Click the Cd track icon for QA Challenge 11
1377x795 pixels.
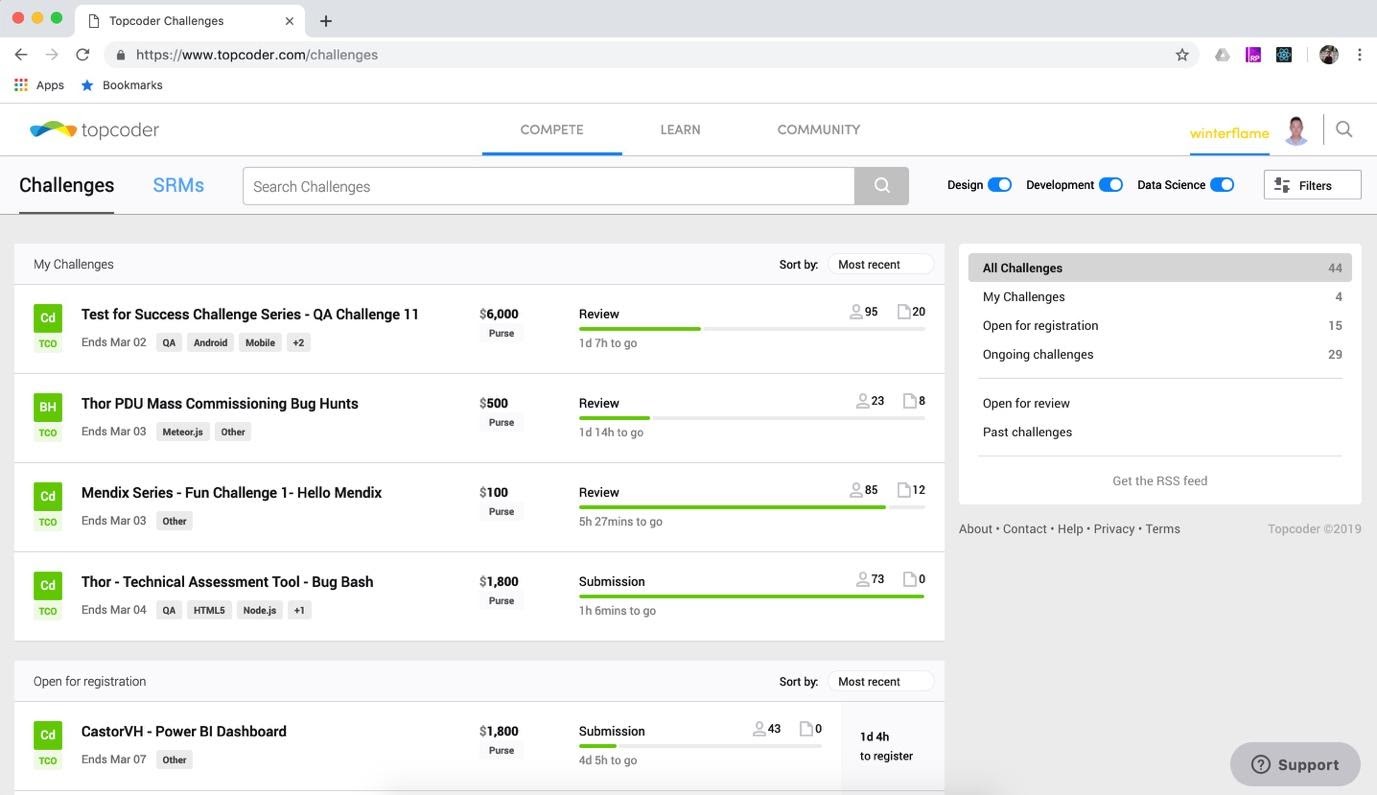(x=47, y=318)
